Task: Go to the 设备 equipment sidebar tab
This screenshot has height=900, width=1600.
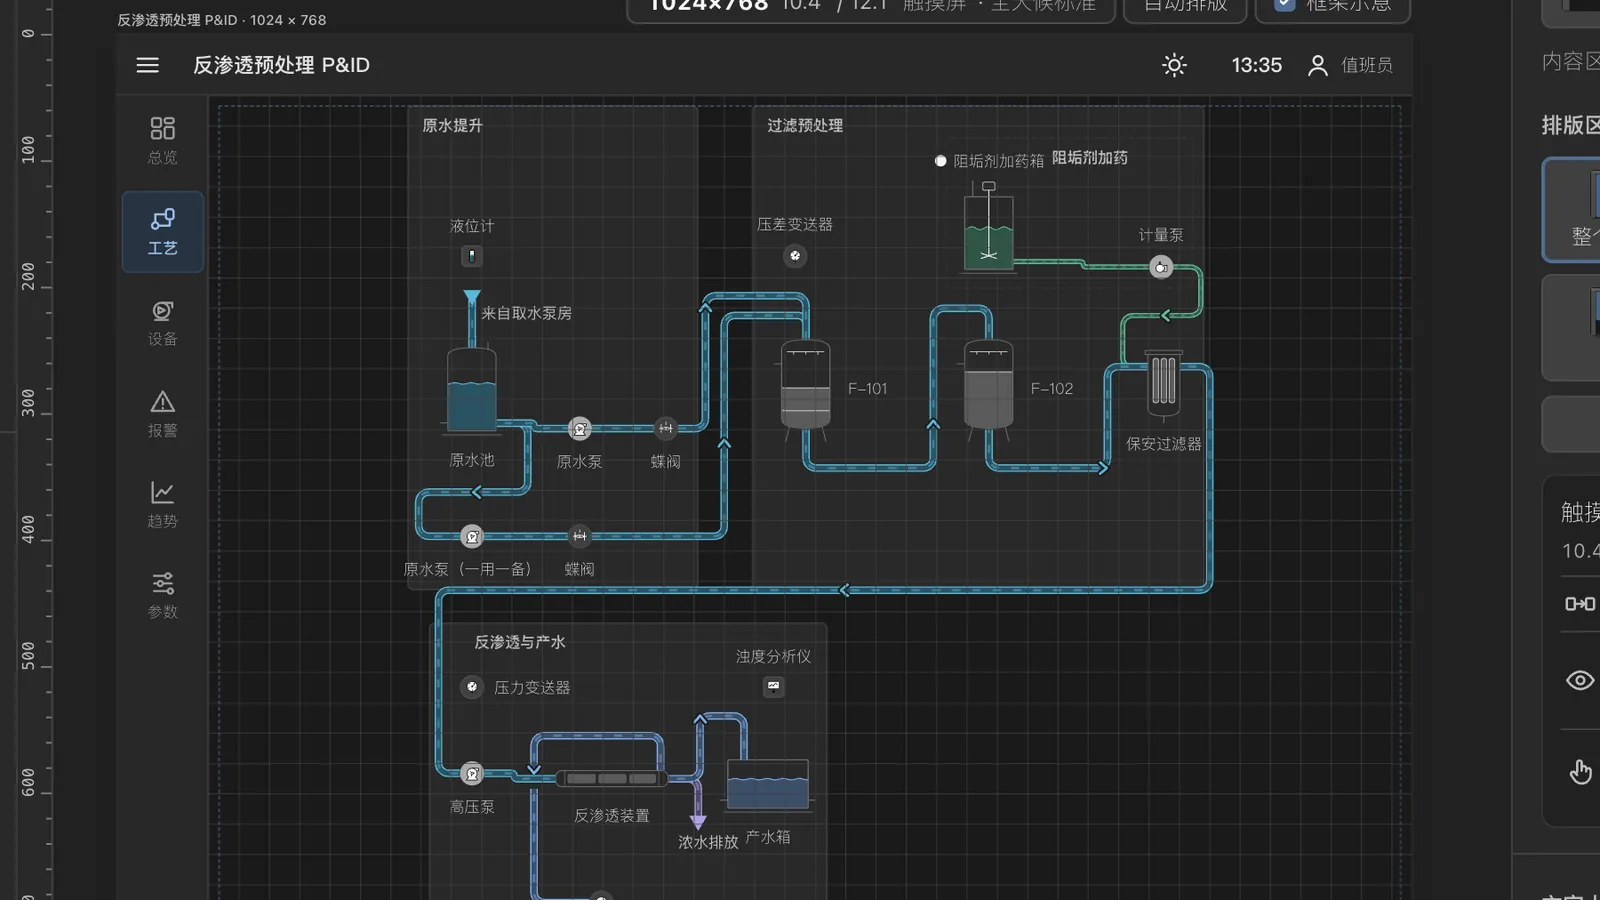Action: [163, 323]
